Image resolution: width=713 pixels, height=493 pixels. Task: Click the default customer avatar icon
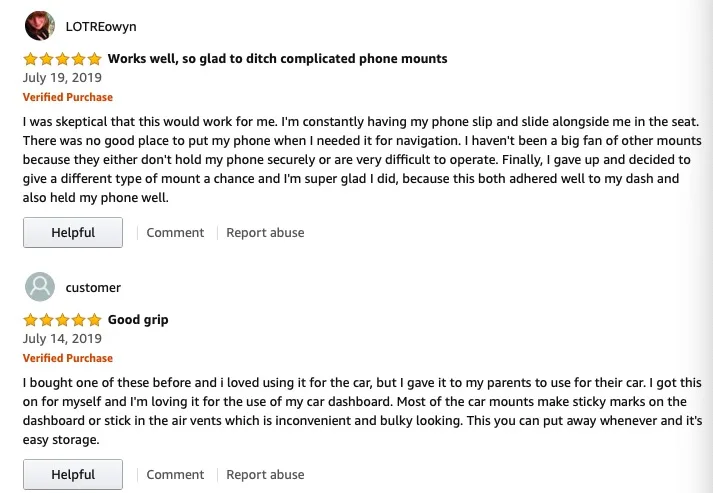39,287
